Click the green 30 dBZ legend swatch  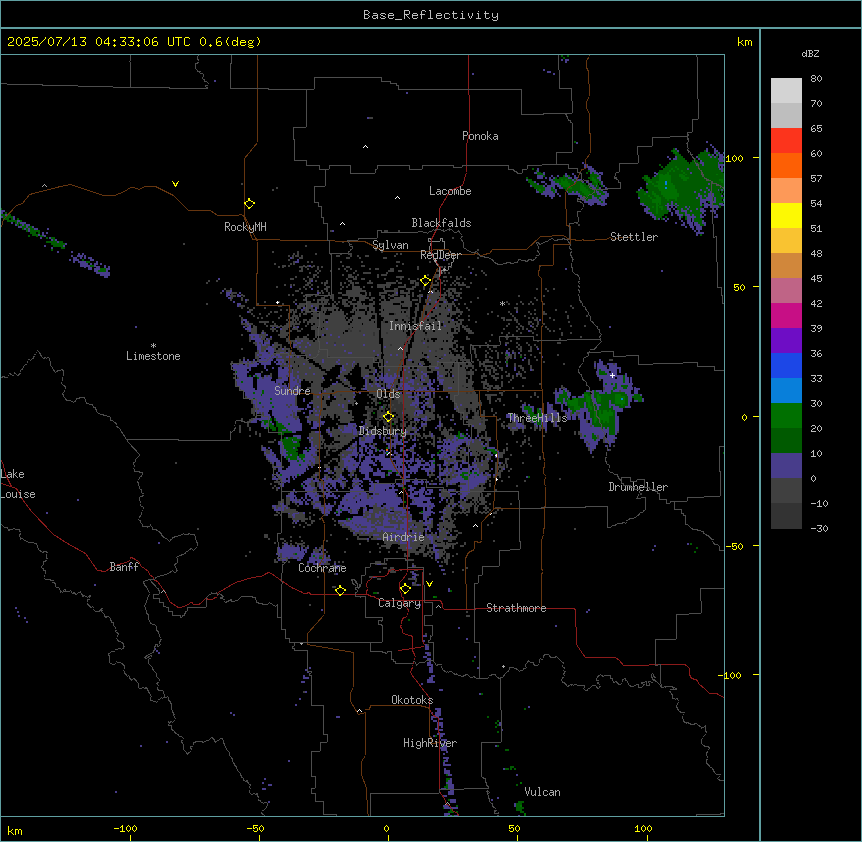click(x=786, y=416)
